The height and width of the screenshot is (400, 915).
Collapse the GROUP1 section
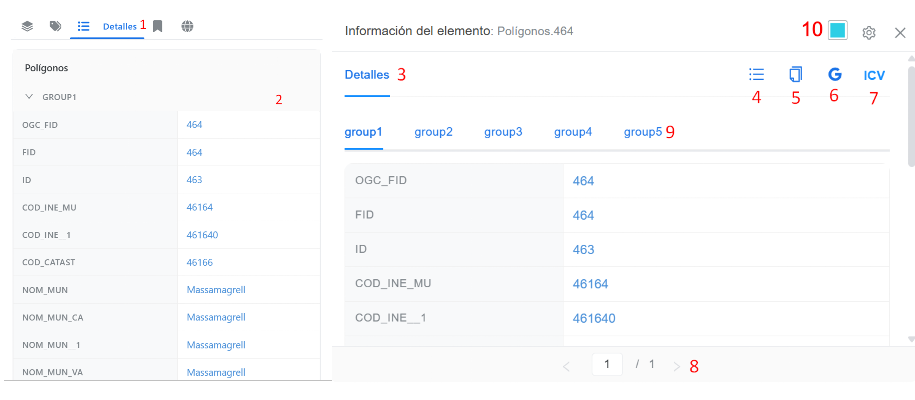[29, 97]
